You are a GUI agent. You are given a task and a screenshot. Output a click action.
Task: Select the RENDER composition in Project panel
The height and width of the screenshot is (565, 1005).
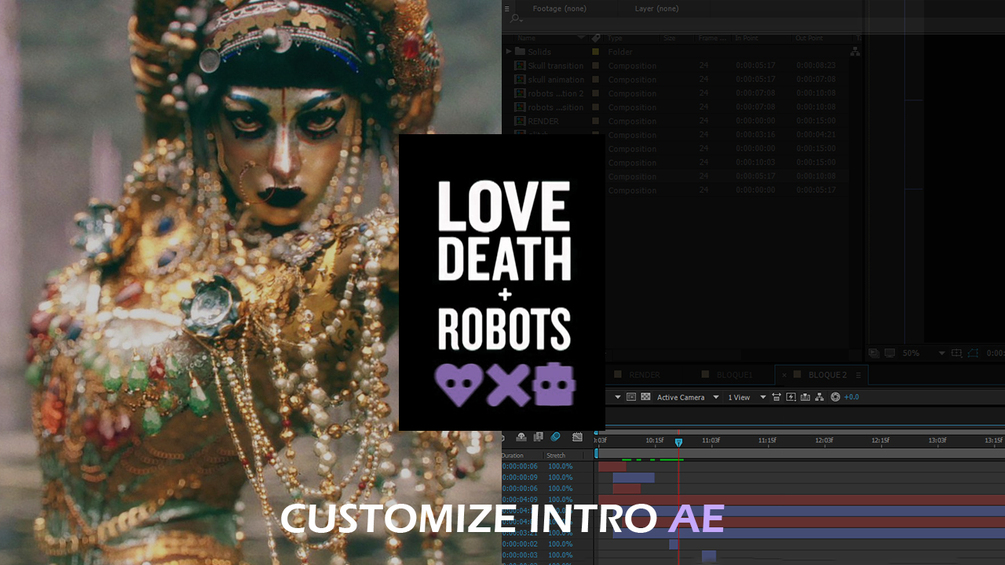pos(543,121)
